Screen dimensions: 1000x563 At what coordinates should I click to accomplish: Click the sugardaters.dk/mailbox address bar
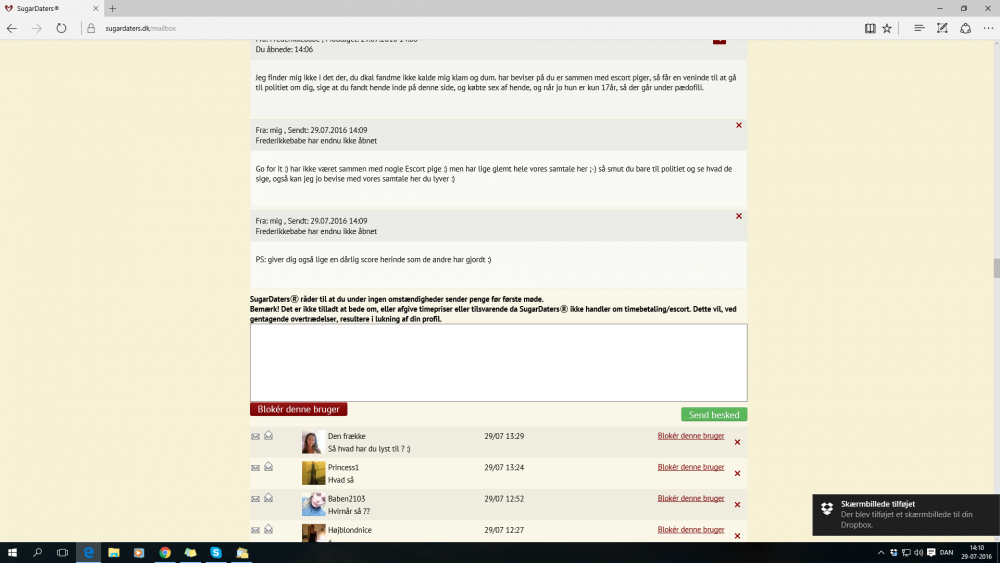click(x=140, y=28)
